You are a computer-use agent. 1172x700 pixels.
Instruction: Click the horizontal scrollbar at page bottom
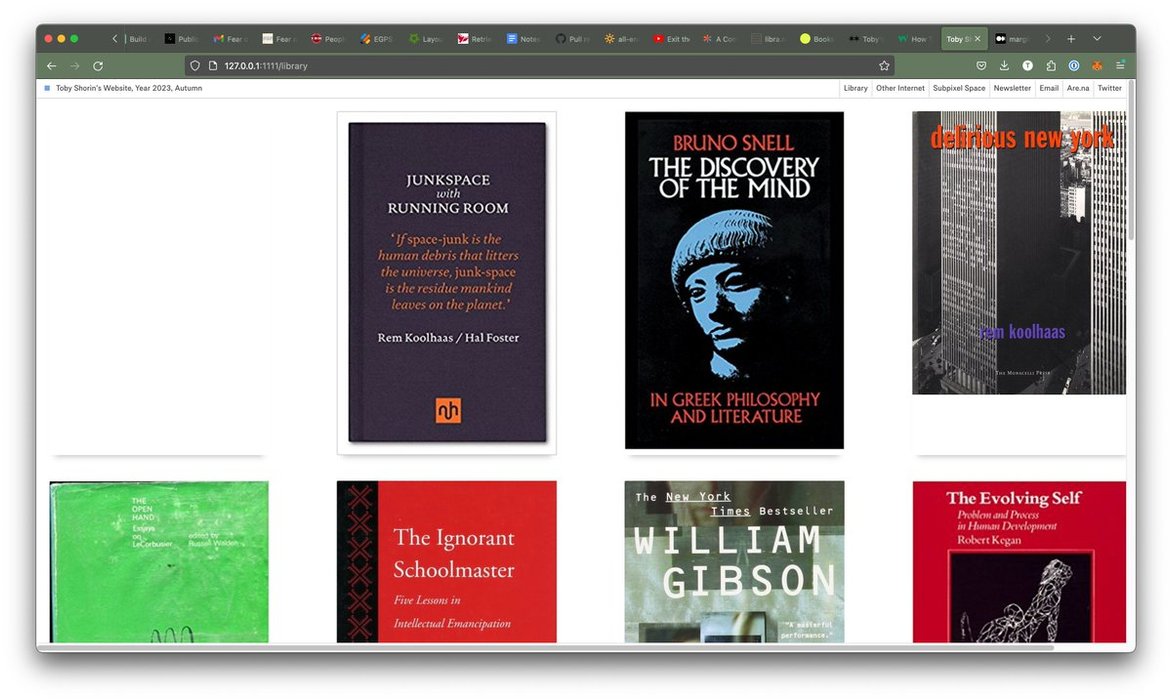click(546, 647)
